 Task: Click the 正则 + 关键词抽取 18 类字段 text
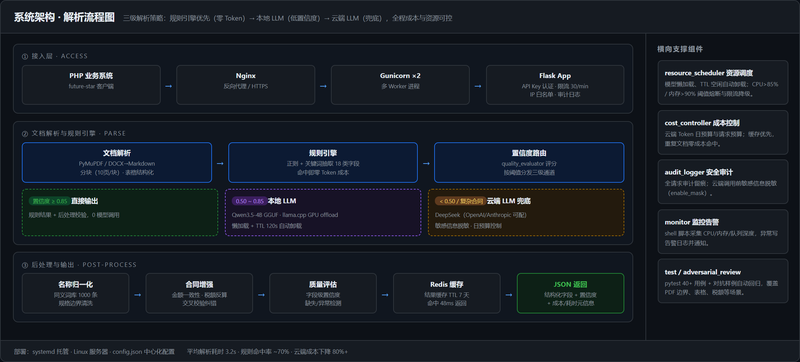click(x=323, y=164)
